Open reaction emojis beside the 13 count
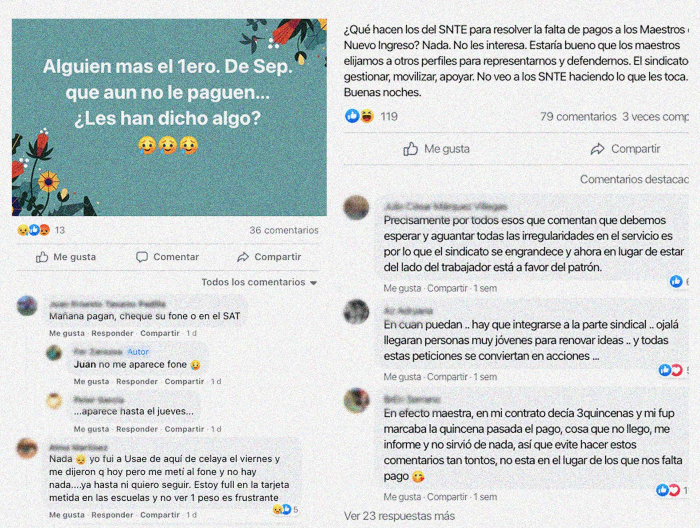700x528 pixels. 34,230
